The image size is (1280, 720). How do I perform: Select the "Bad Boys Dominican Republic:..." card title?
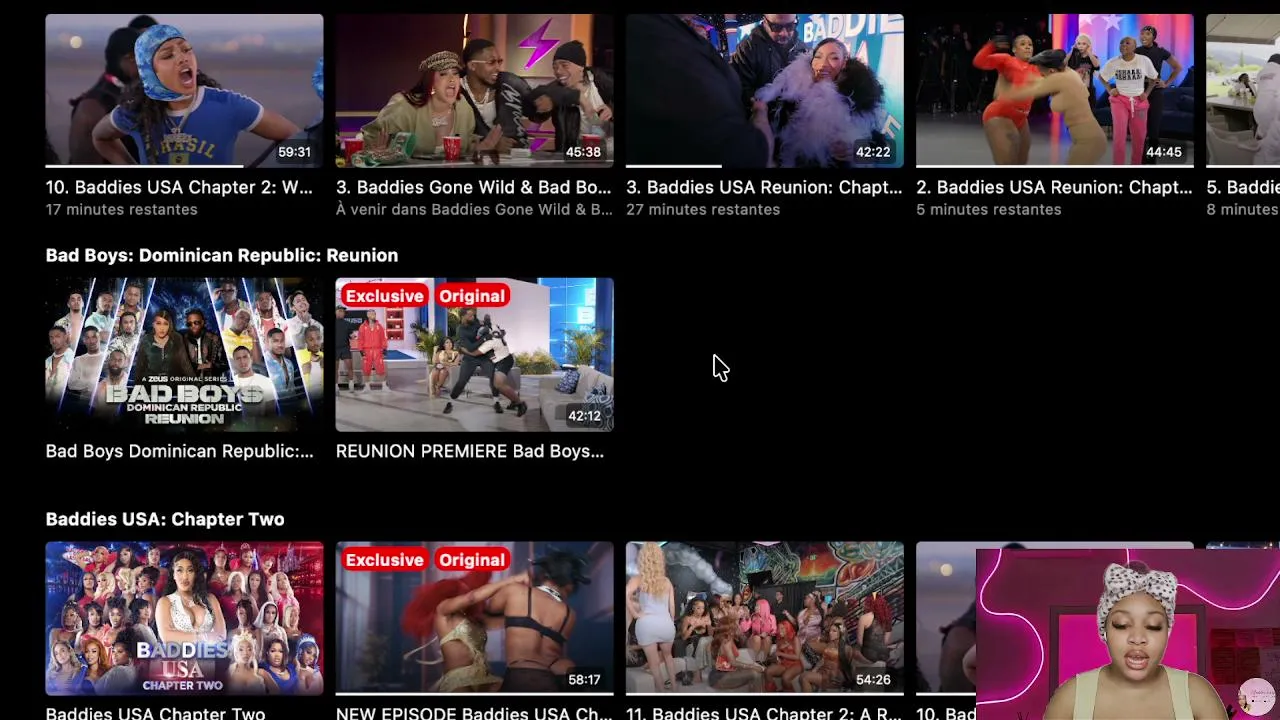(x=179, y=451)
